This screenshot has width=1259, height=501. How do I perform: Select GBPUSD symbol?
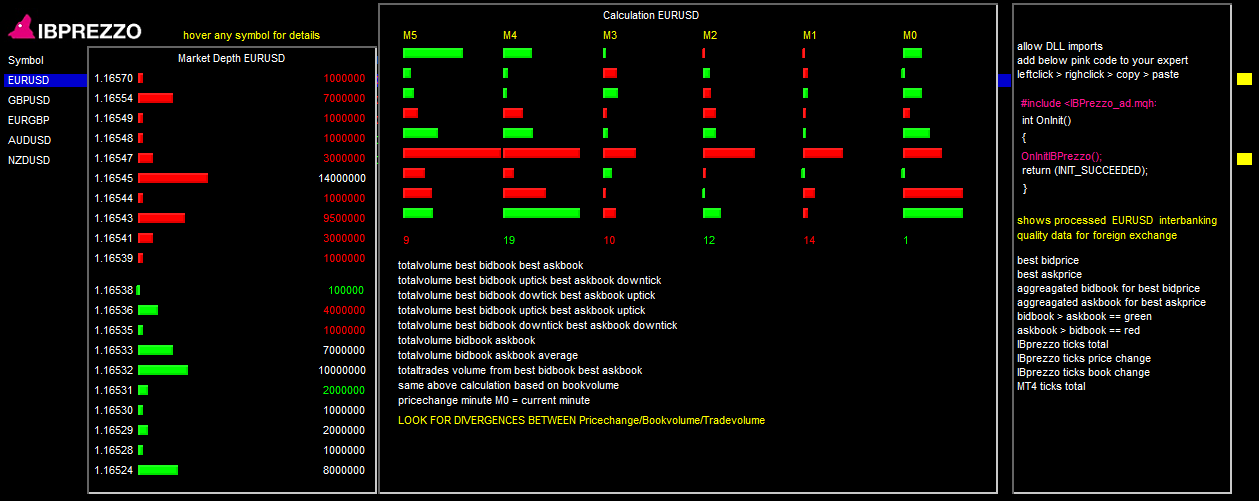click(29, 100)
